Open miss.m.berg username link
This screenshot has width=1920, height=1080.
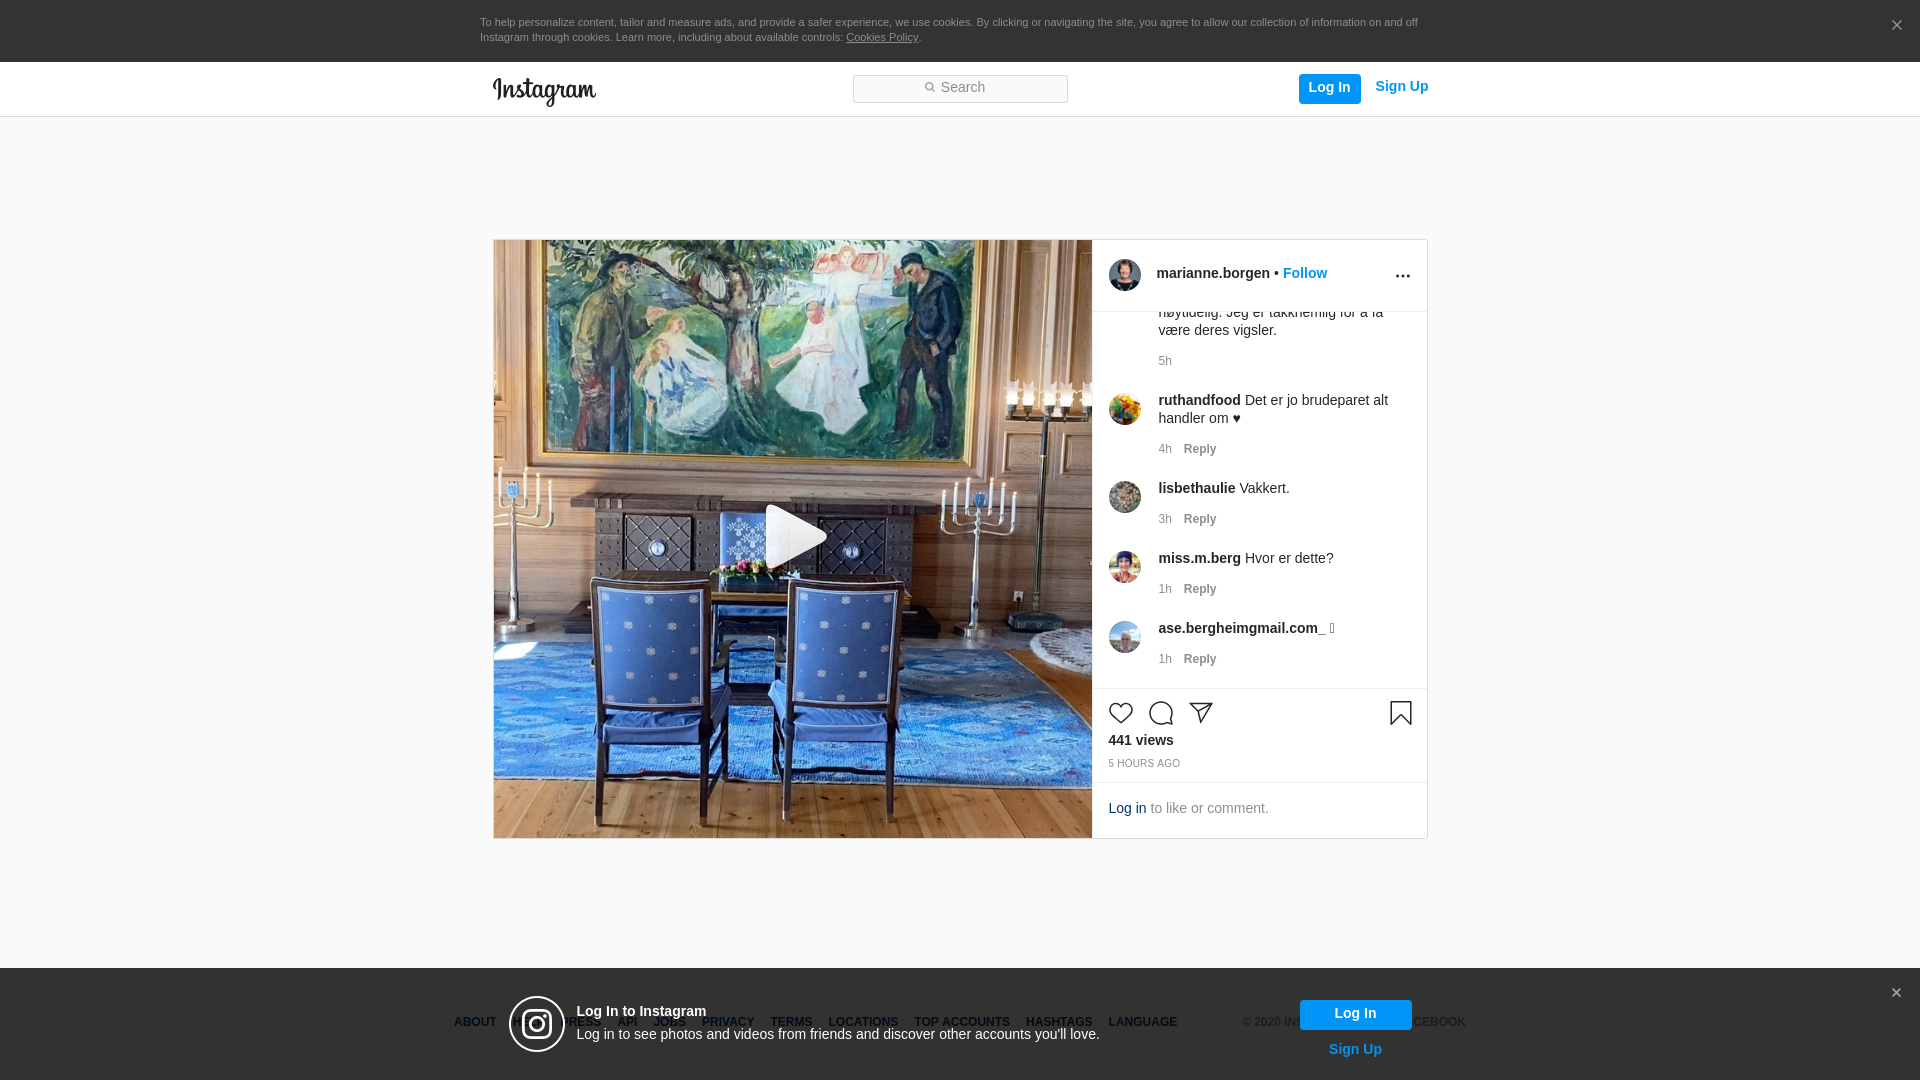tap(1199, 558)
